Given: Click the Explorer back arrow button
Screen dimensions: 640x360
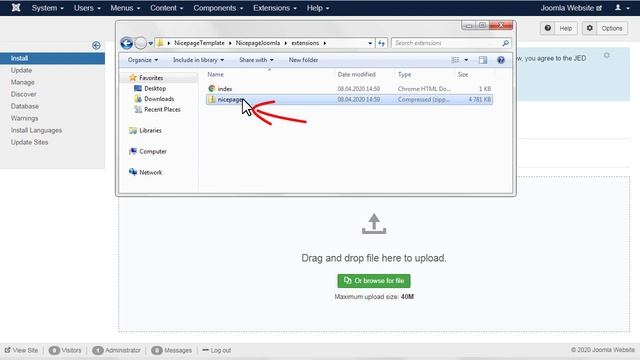Looking at the screenshot, I should (x=127, y=43).
